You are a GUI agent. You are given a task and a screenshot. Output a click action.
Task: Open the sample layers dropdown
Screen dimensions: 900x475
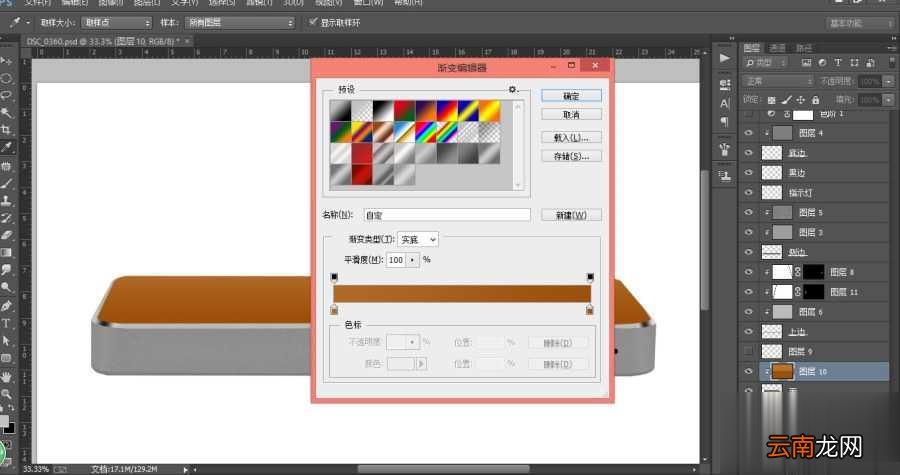[240, 22]
